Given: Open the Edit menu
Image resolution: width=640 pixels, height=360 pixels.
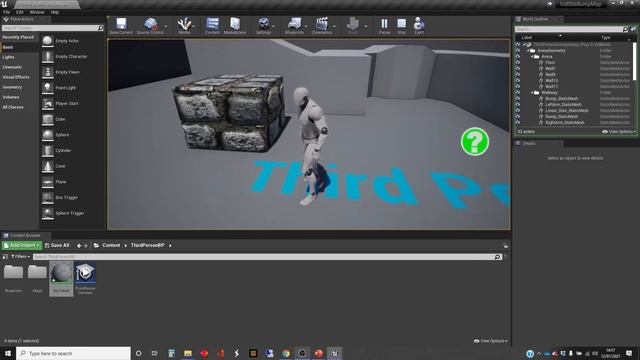Looking at the screenshot, I should (x=19, y=12).
